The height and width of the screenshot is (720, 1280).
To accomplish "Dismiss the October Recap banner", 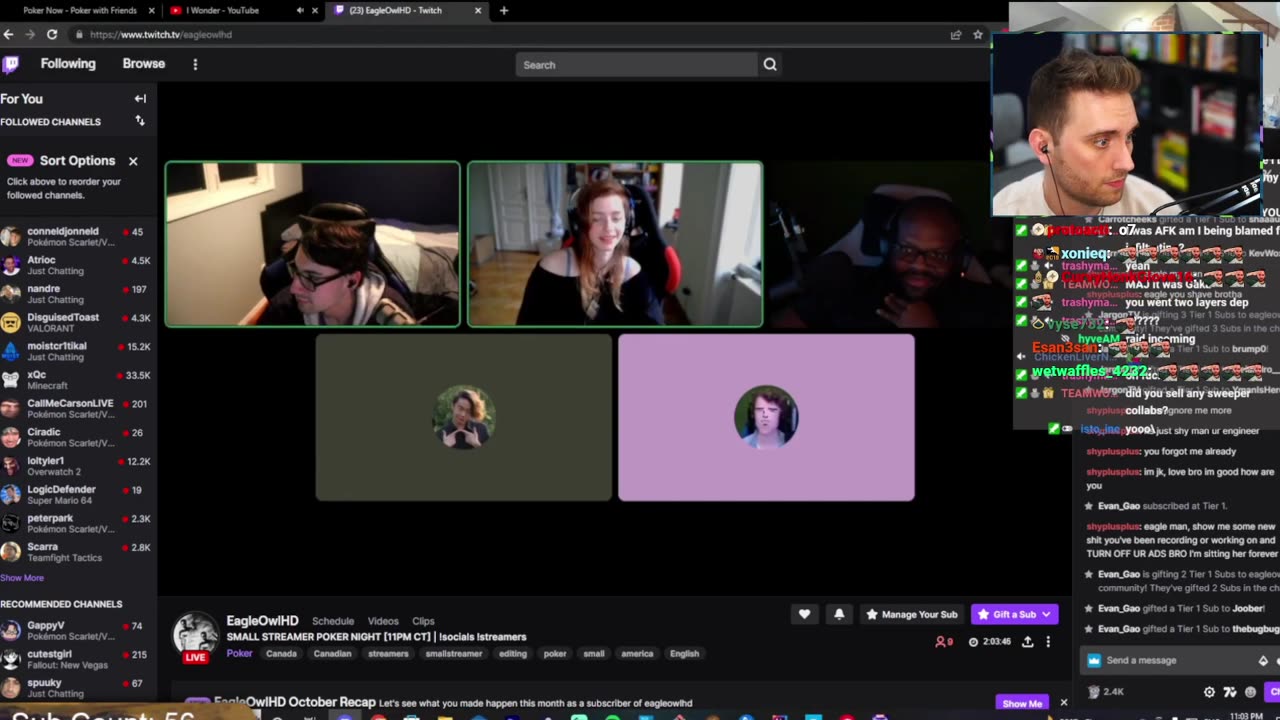I will (x=1064, y=703).
